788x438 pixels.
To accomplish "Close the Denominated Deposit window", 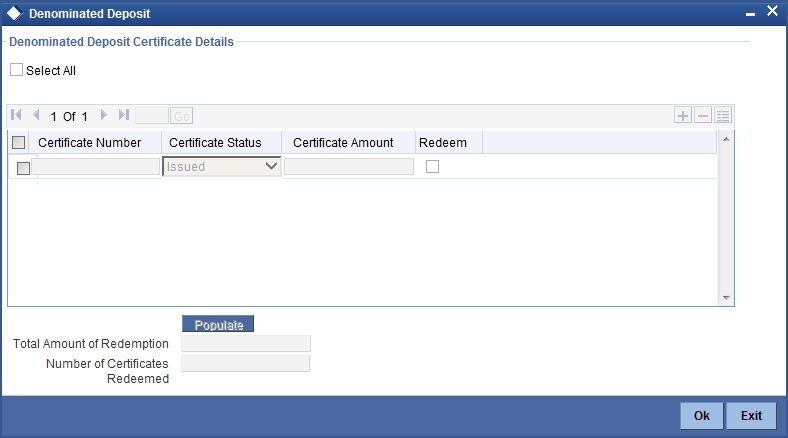I will pyautogui.click(x=772, y=11).
